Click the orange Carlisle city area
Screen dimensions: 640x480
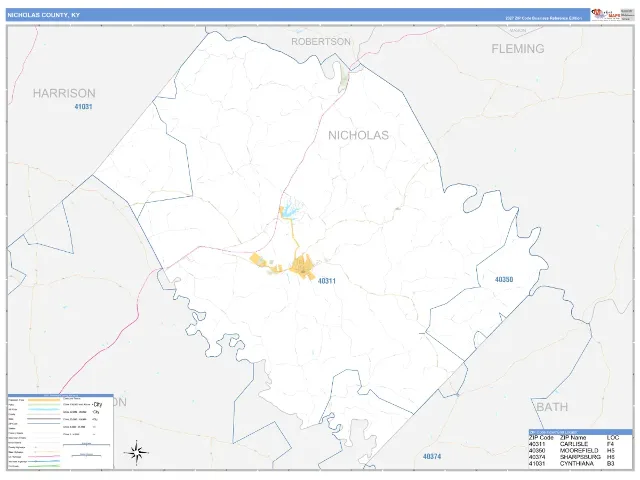coord(303,265)
